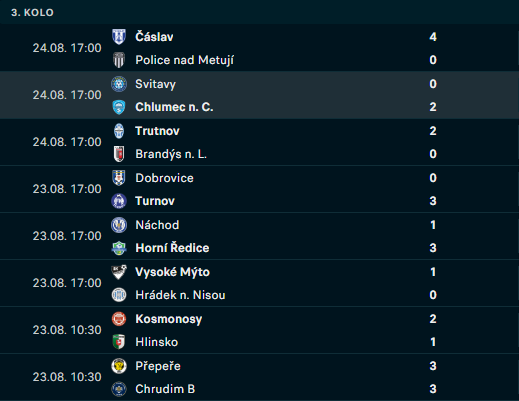Click the Vysoké Mýto club crest
The width and height of the screenshot is (519, 401).
(119, 272)
